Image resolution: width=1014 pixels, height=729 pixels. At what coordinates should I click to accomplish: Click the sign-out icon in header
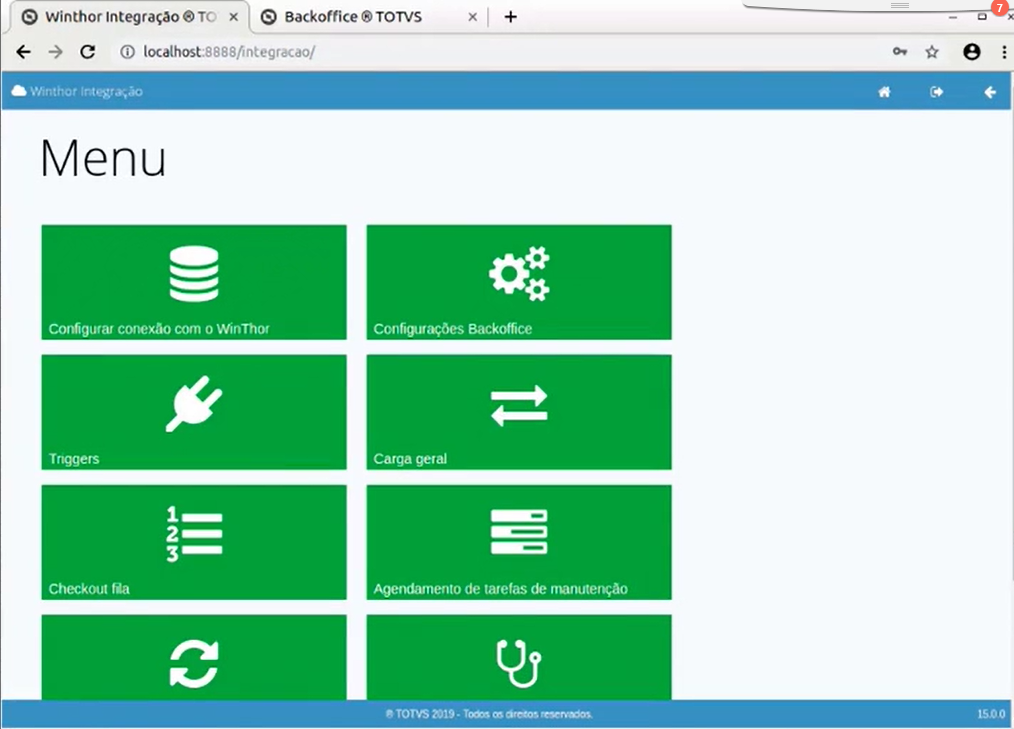point(936,92)
